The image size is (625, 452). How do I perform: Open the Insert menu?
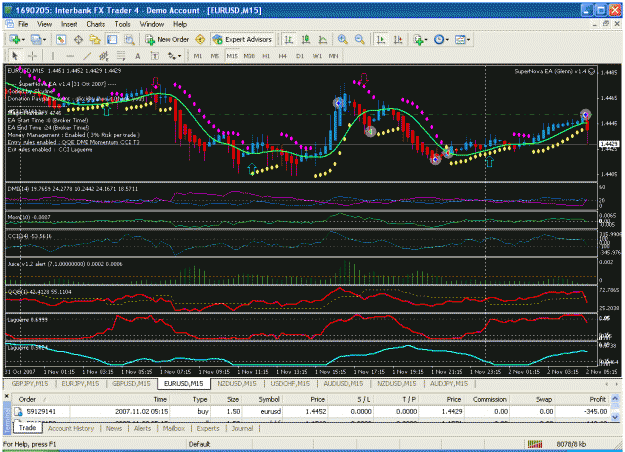click(69, 24)
